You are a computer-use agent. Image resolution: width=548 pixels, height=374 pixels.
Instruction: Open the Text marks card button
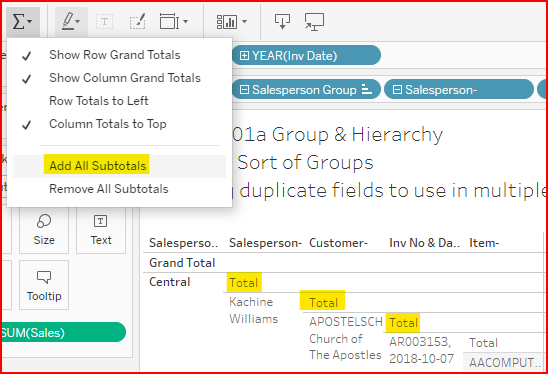click(x=101, y=230)
